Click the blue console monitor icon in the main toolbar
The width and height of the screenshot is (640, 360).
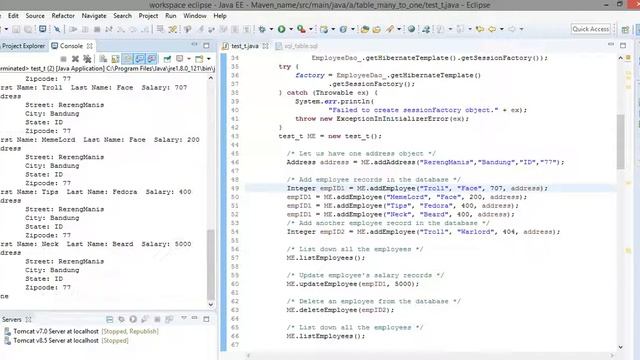click(x=42, y=29)
